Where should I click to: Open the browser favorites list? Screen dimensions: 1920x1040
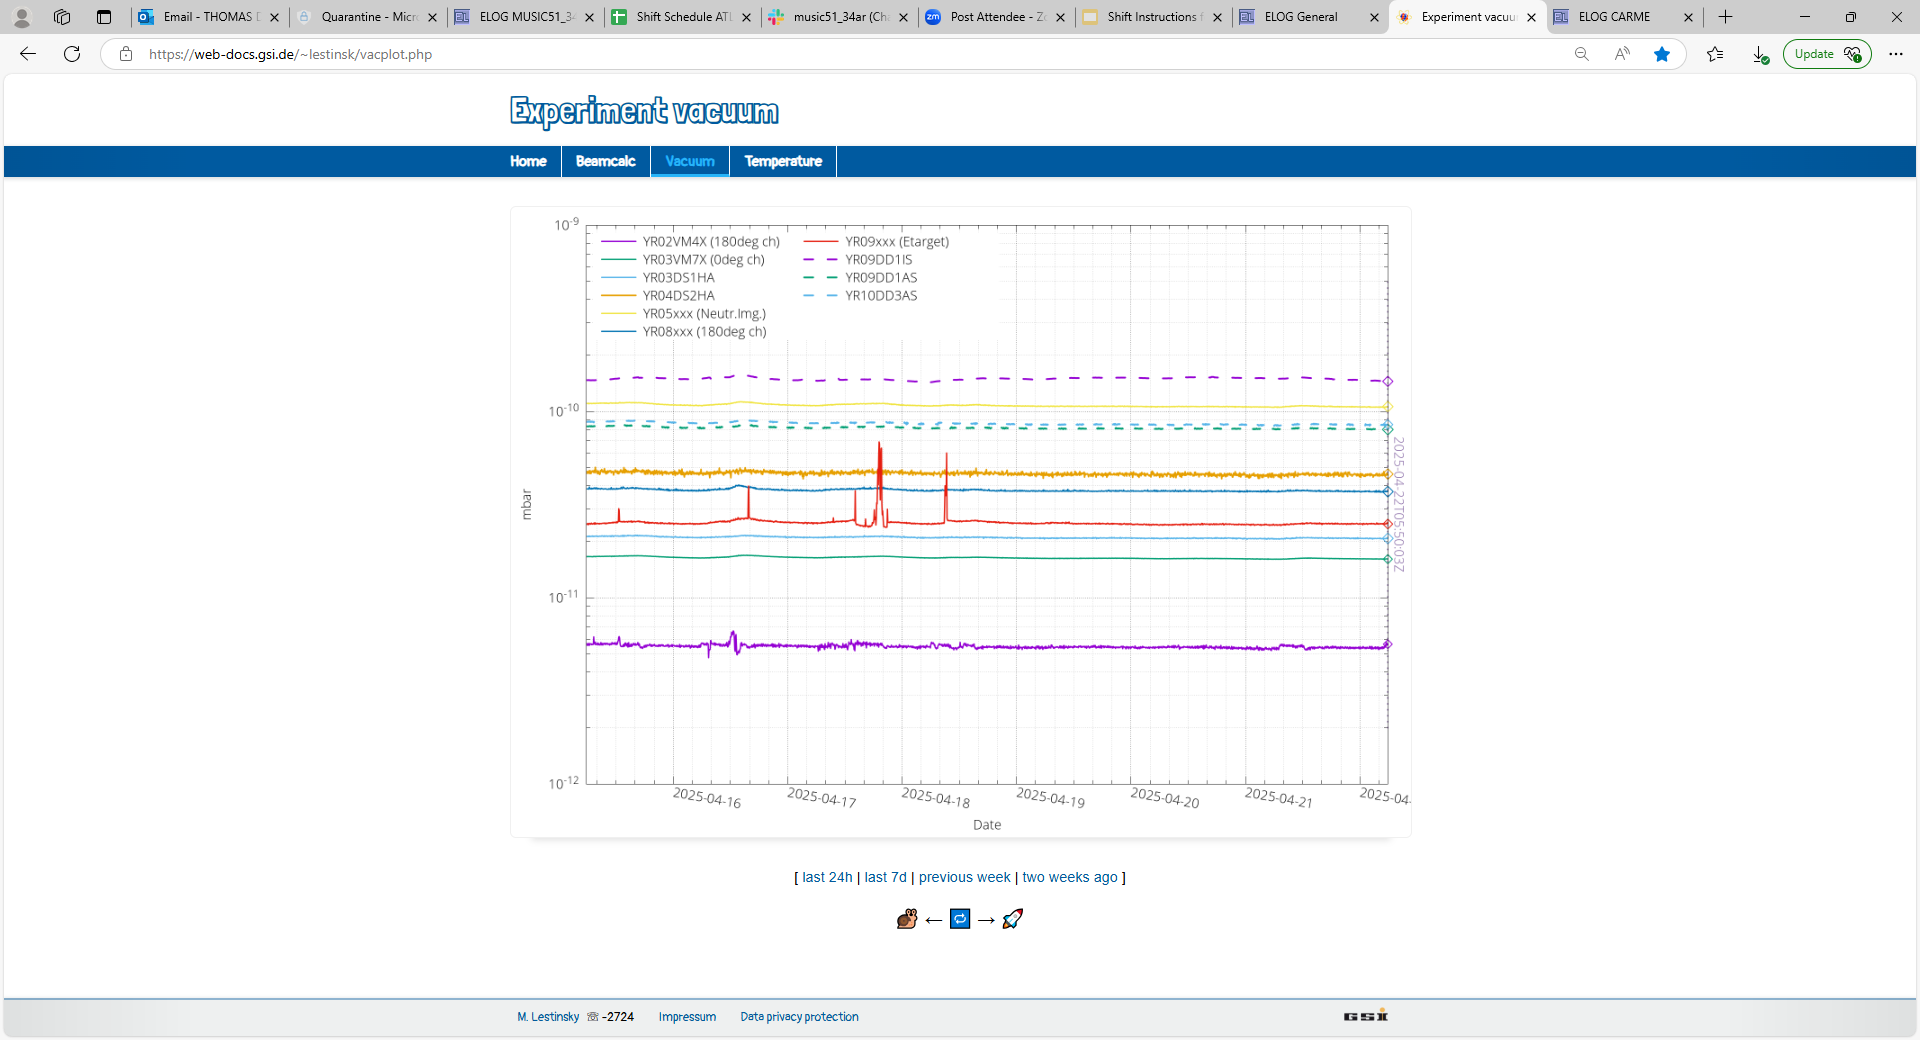[1715, 54]
